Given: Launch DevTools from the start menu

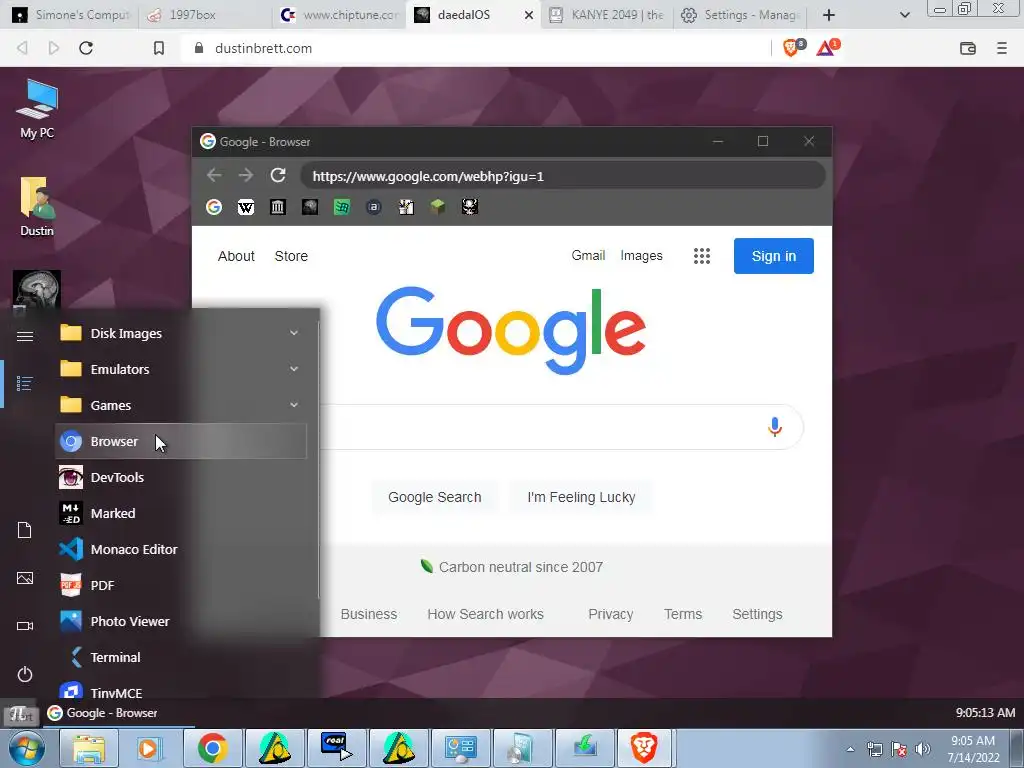Looking at the screenshot, I should [182, 477].
